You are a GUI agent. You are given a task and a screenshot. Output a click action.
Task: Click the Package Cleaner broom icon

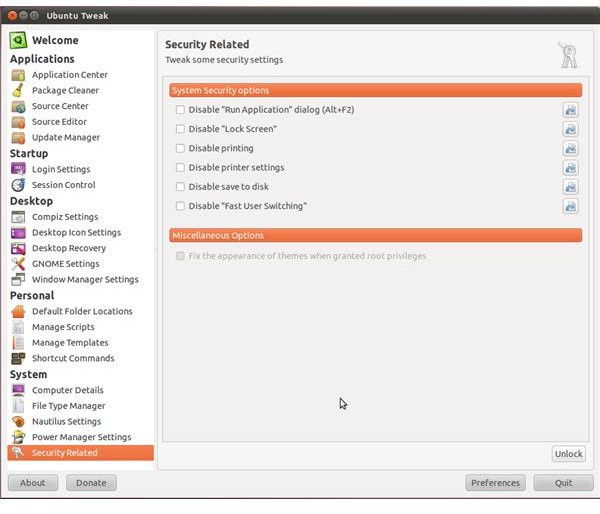pos(18,90)
